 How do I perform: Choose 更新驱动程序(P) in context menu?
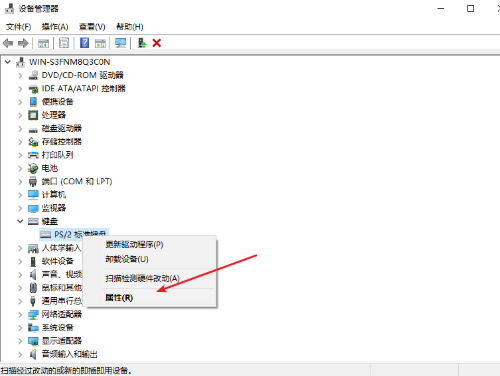(x=134, y=244)
